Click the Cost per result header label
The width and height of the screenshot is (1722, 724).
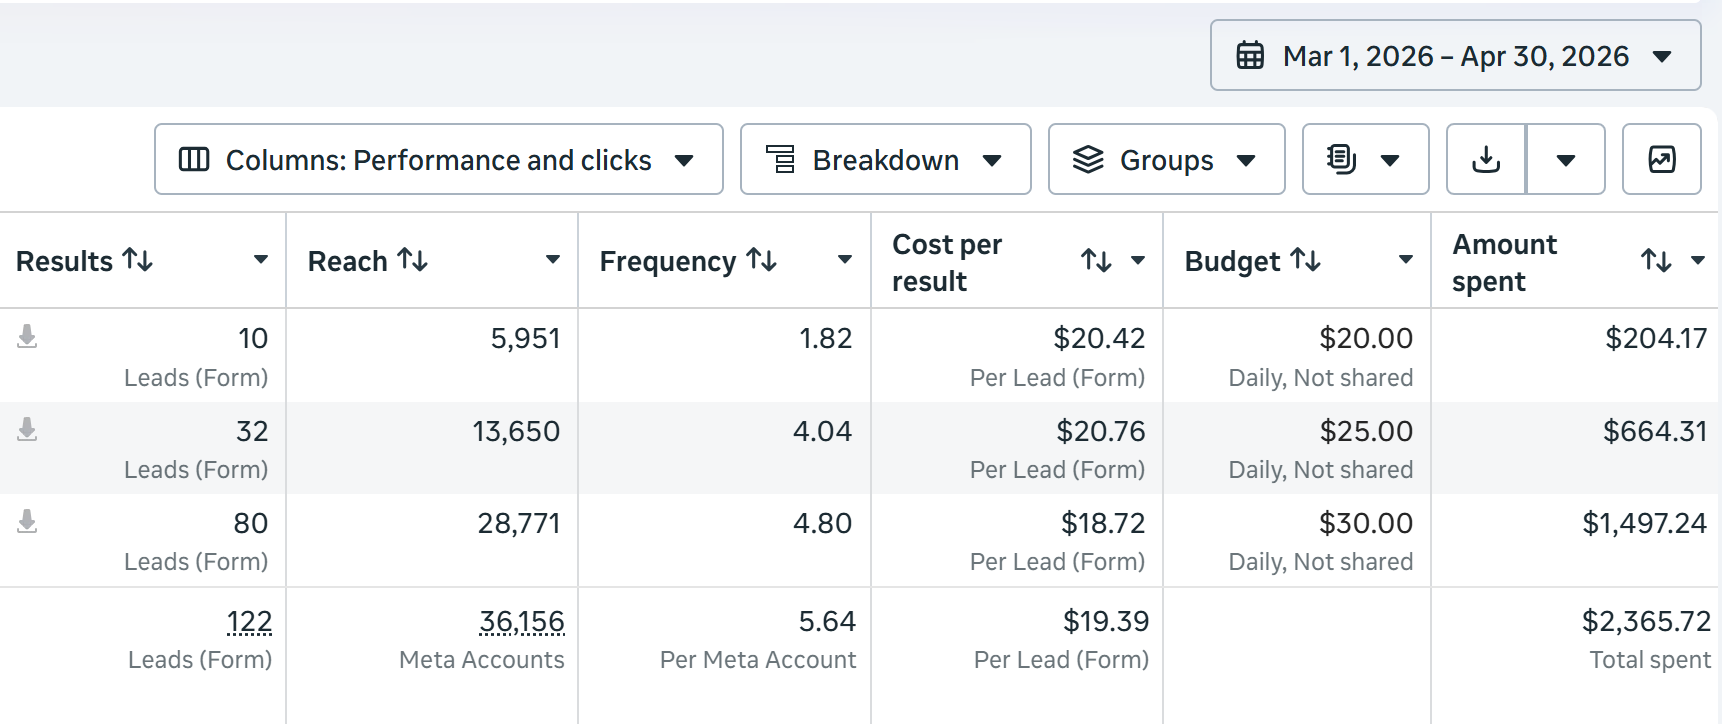coord(947,263)
